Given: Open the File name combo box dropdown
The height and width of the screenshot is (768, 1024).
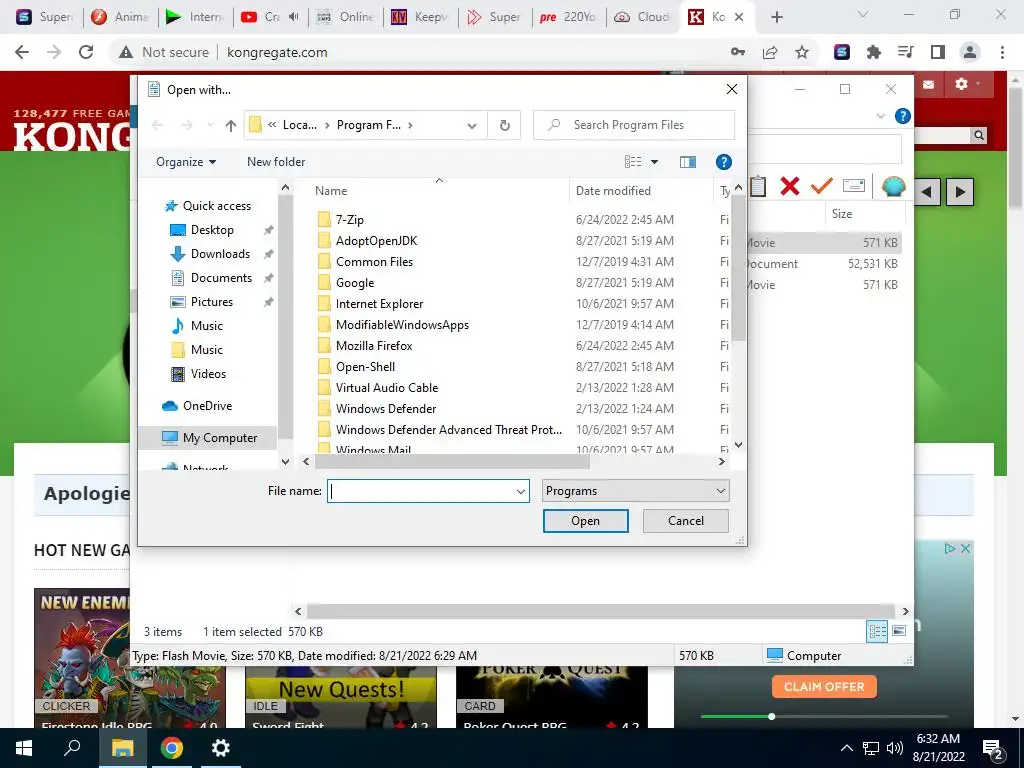Looking at the screenshot, I should (520, 491).
